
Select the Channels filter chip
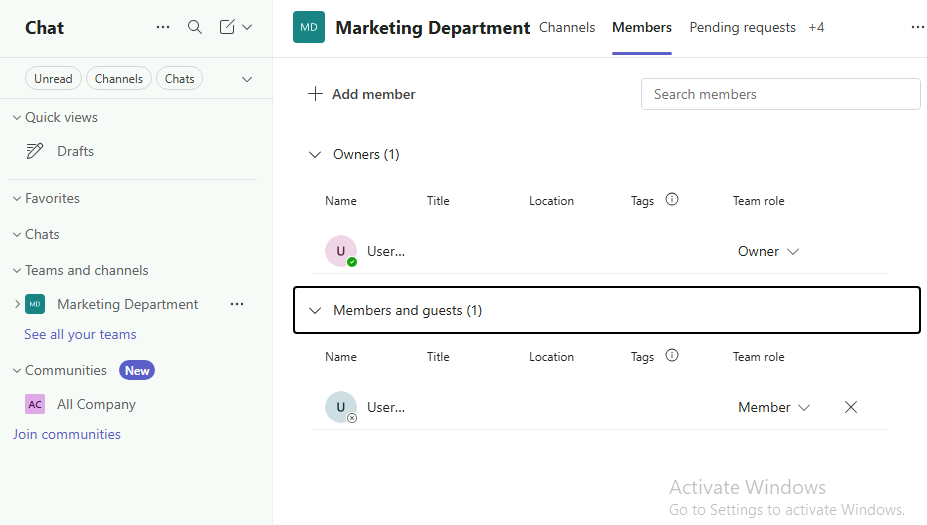click(x=119, y=79)
